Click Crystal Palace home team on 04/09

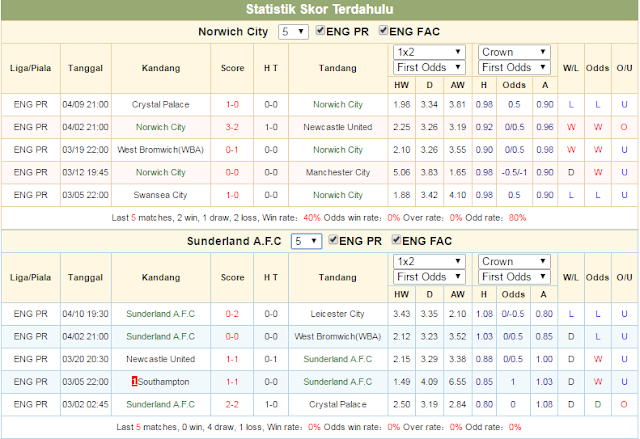(160, 104)
